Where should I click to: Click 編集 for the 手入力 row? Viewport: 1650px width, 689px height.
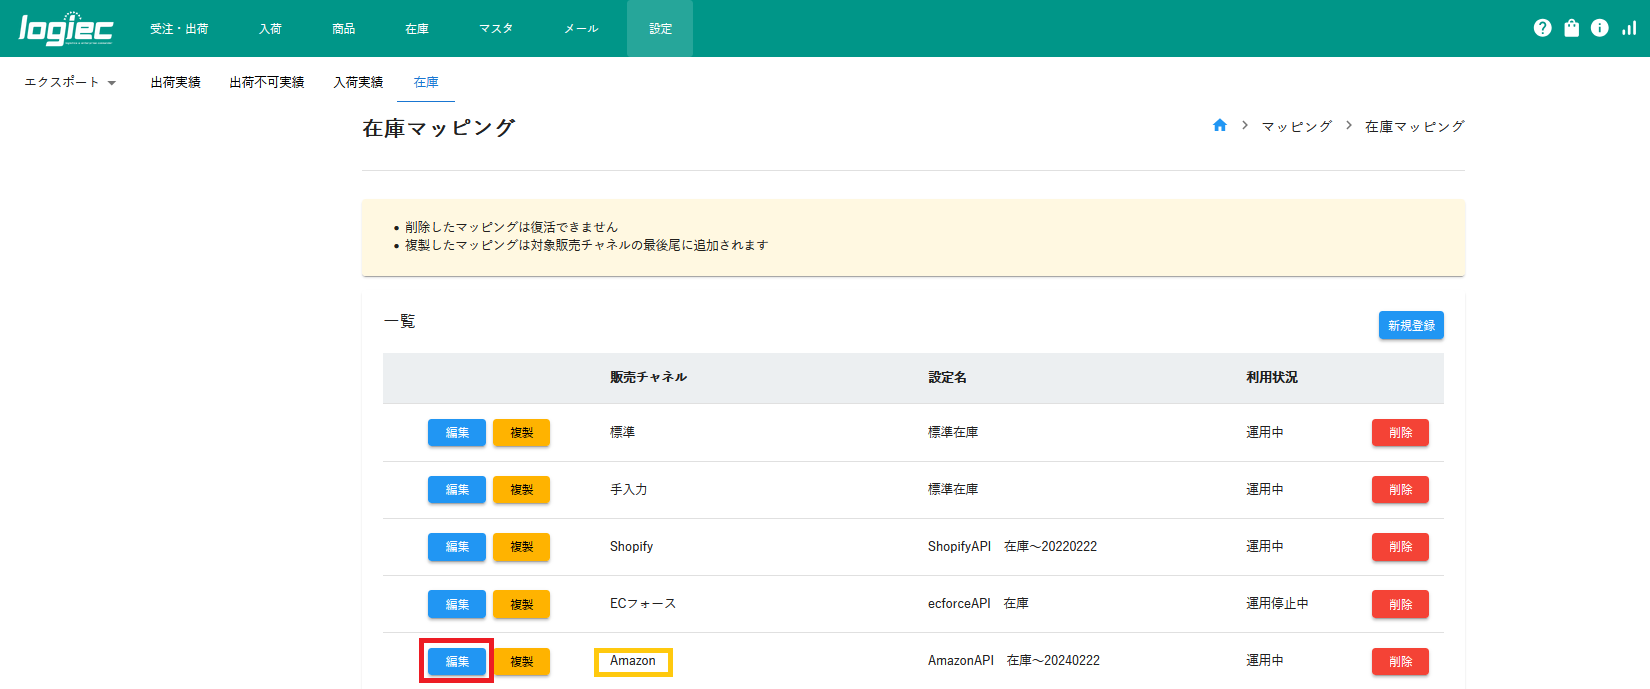[457, 490]
